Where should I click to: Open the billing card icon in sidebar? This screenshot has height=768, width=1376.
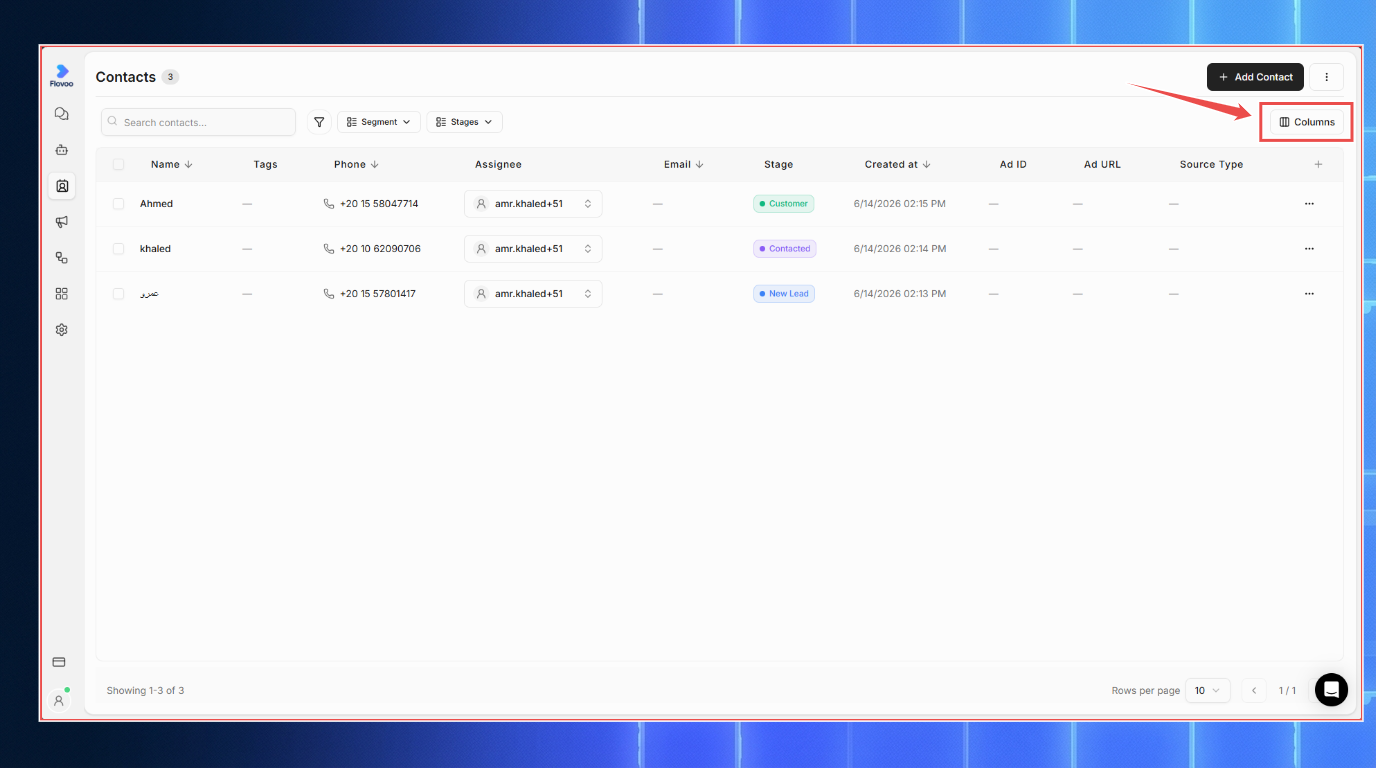tap(59, 662)
